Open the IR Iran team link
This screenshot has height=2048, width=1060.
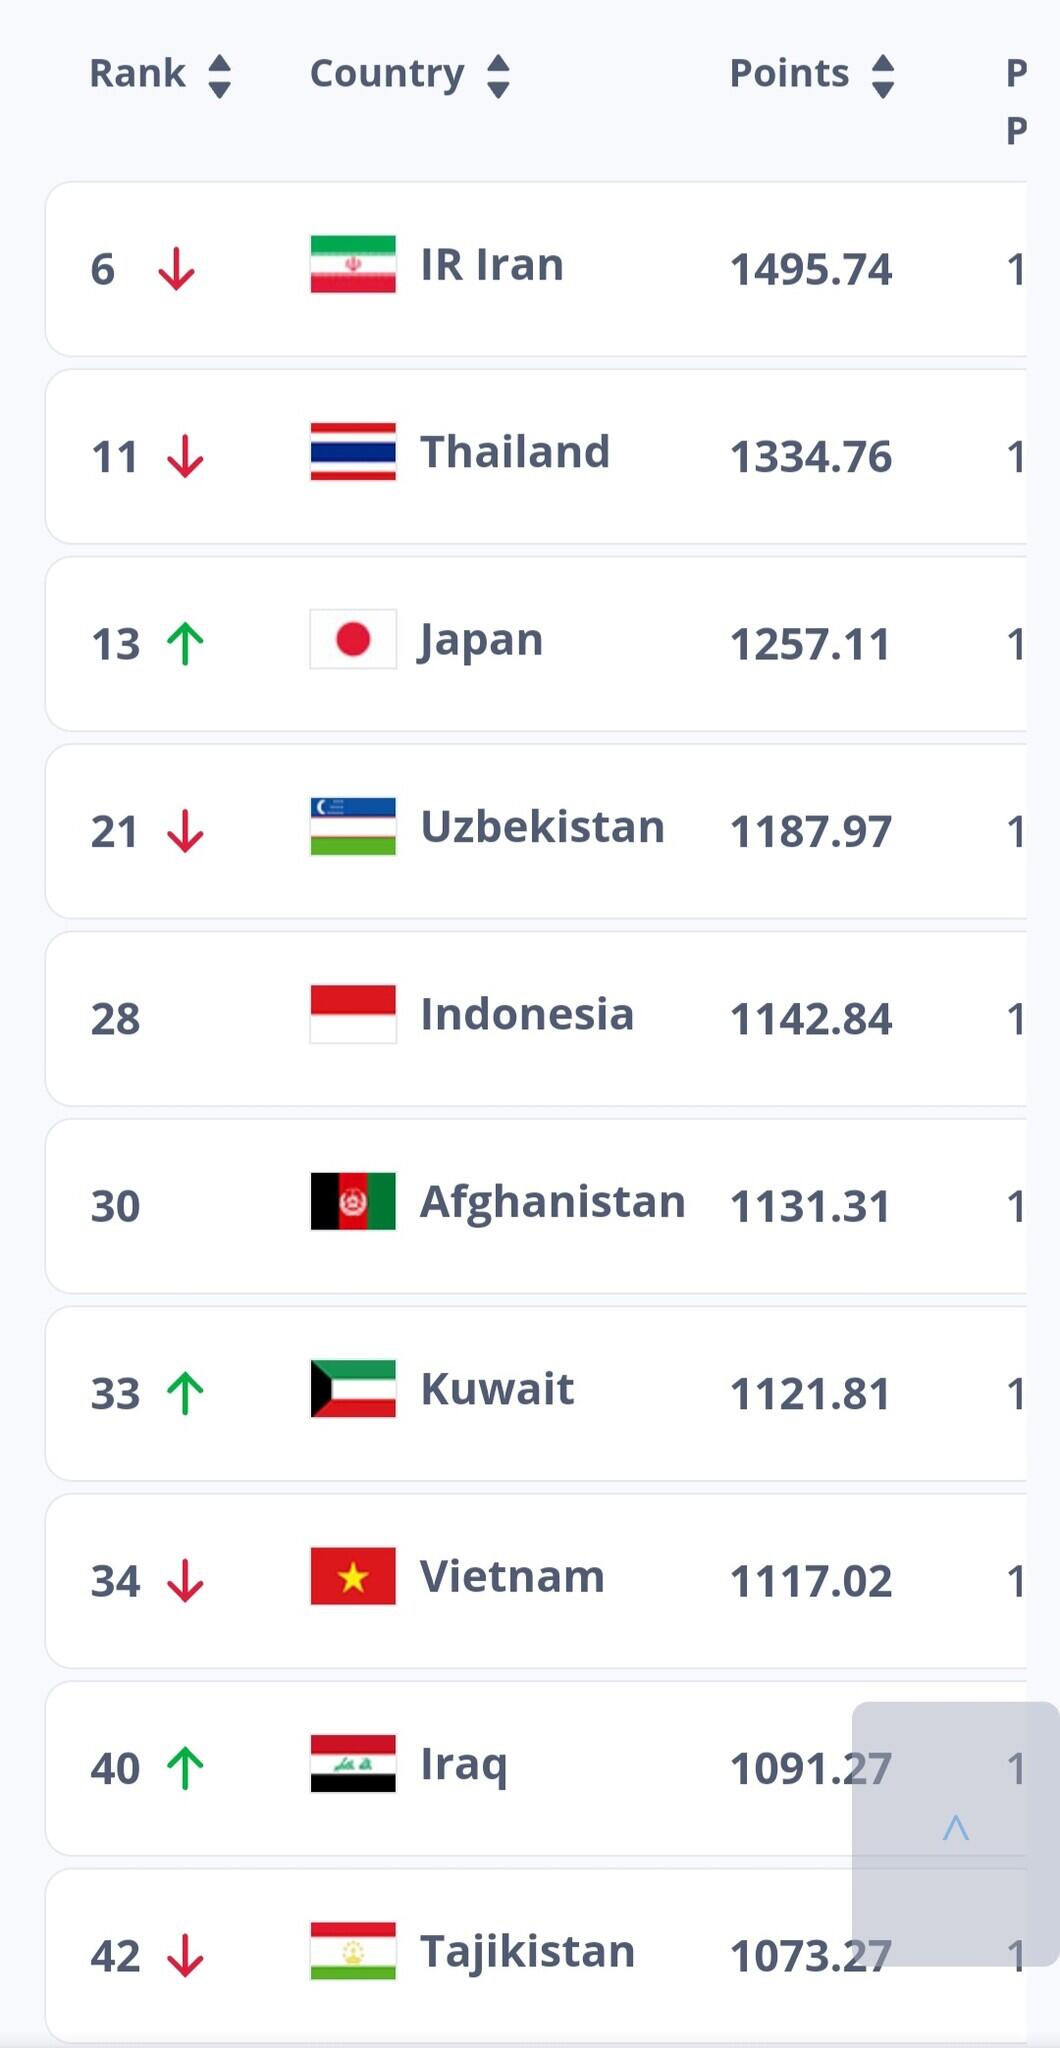(491, 265)
